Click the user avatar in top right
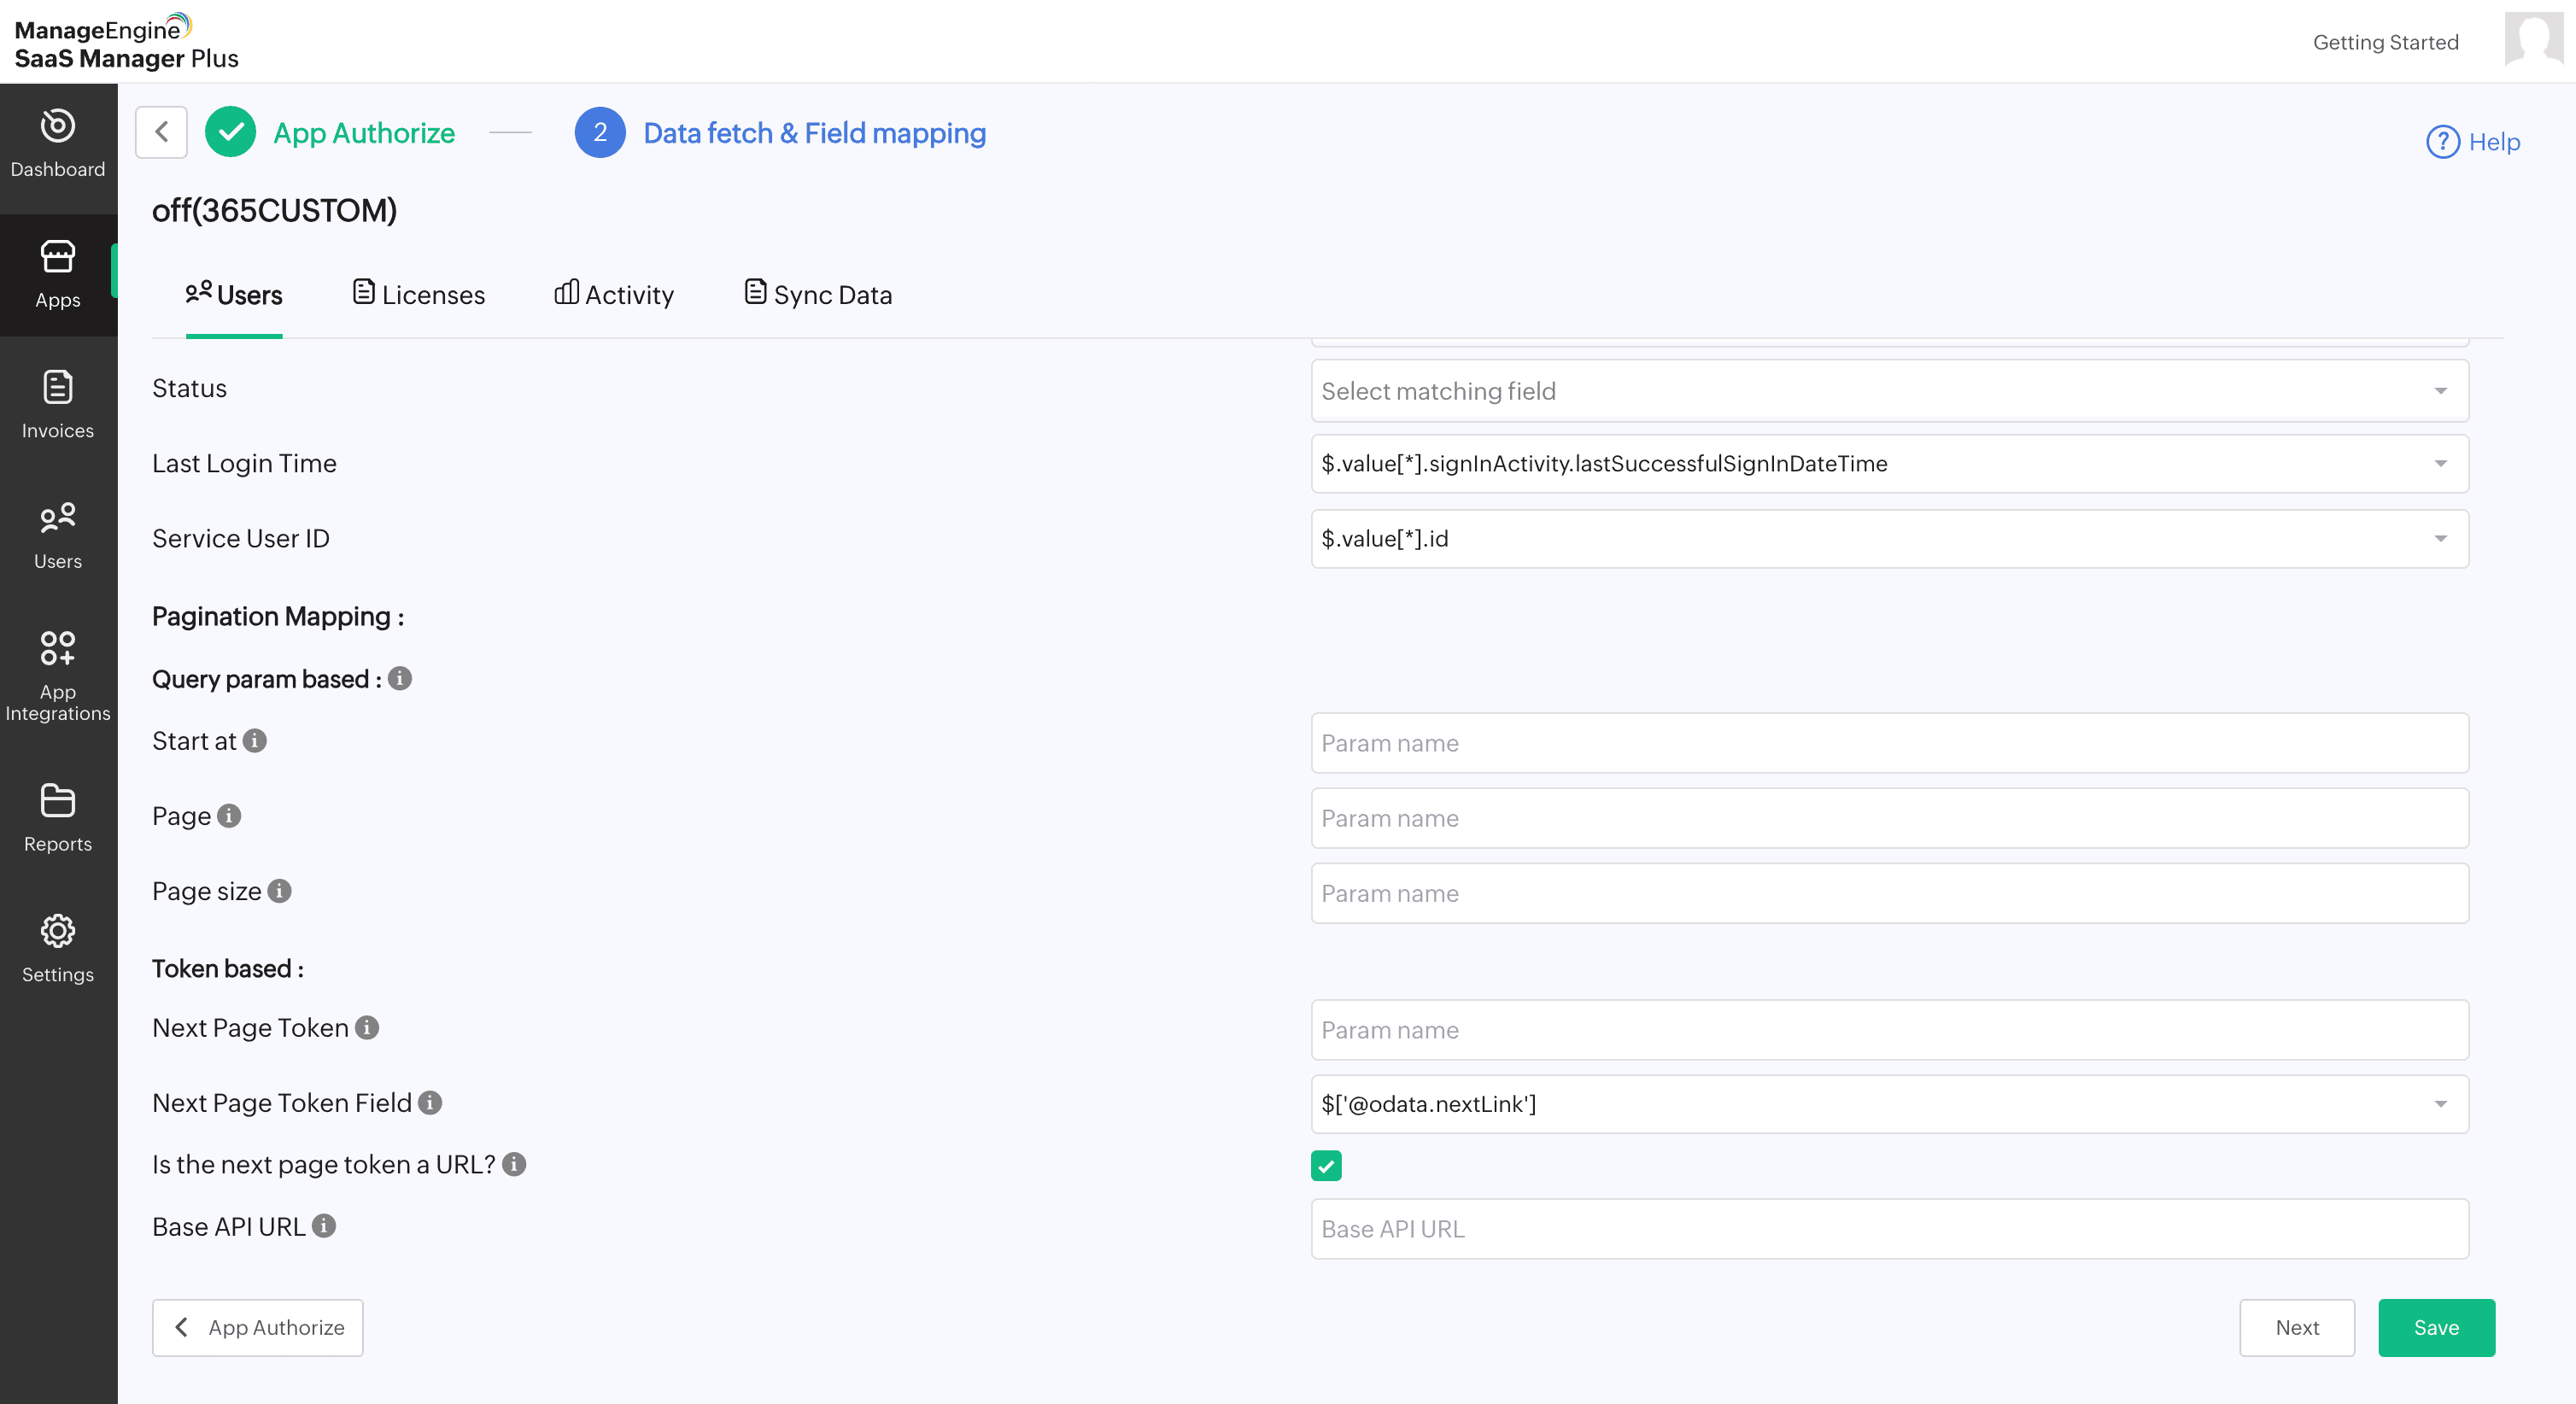Viewport: 2576px width, 1404px height. tap(2532, 40)
